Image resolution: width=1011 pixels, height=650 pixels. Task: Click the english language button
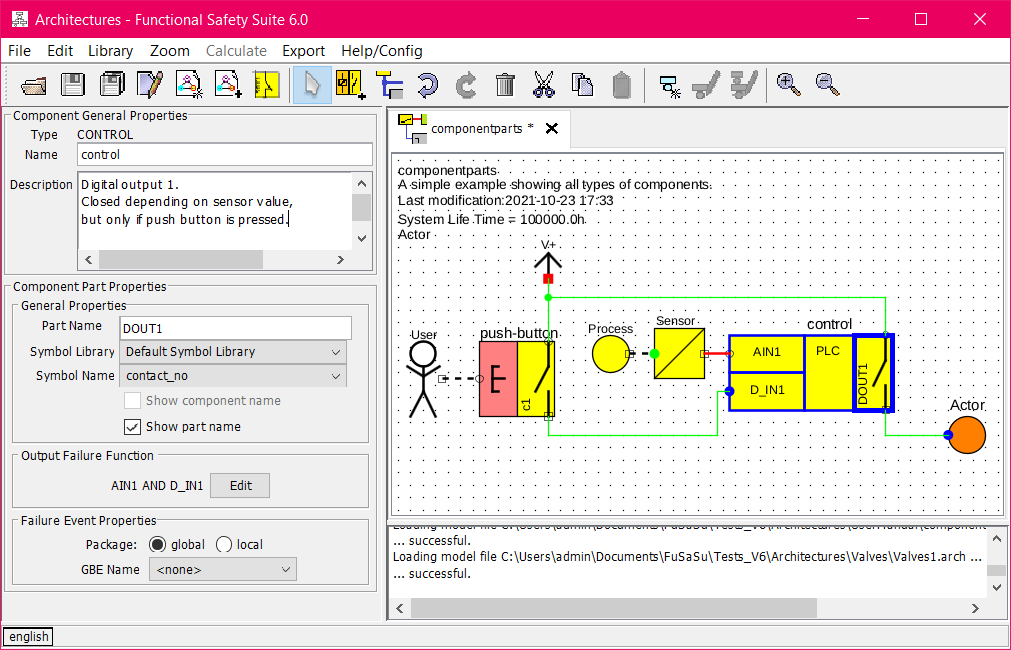pyautogui.click(x=28, y=637)
